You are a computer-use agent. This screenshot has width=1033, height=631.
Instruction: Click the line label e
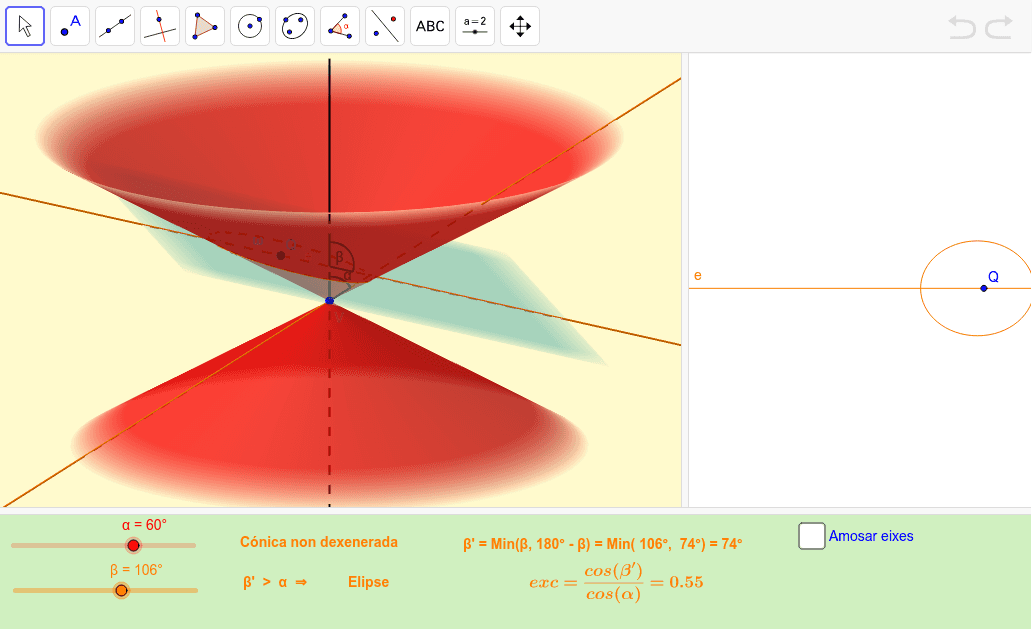tap(698, 275)
